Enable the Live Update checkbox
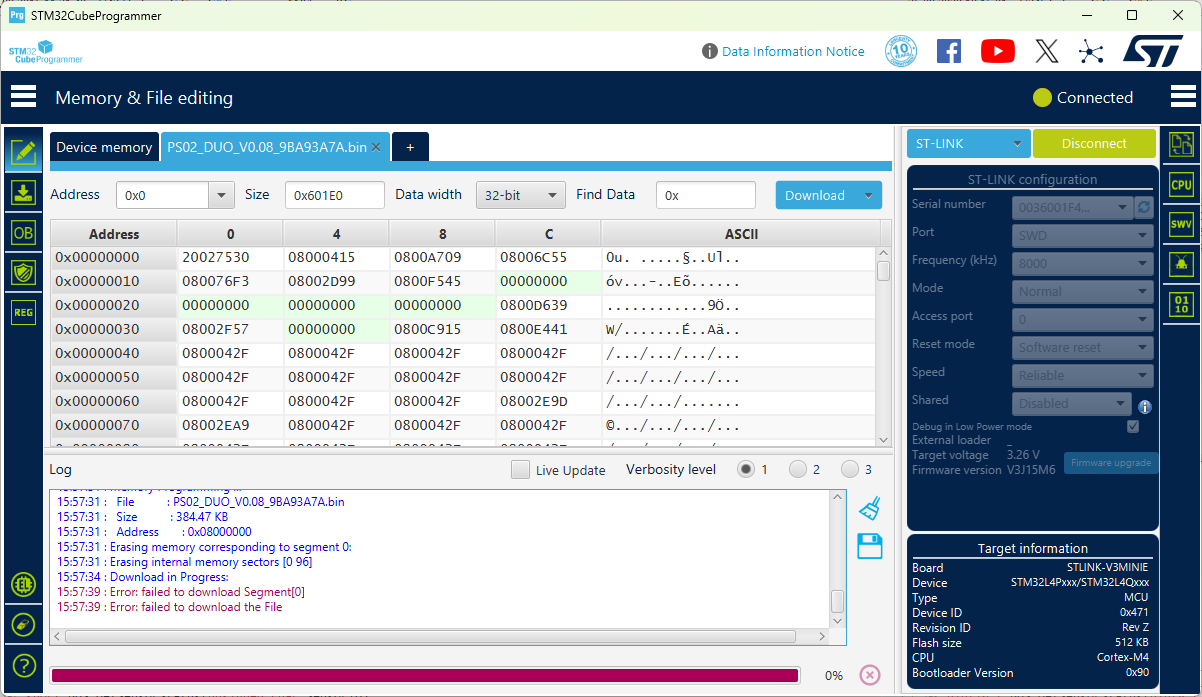The image size is (1202, 697). point(520,469)
